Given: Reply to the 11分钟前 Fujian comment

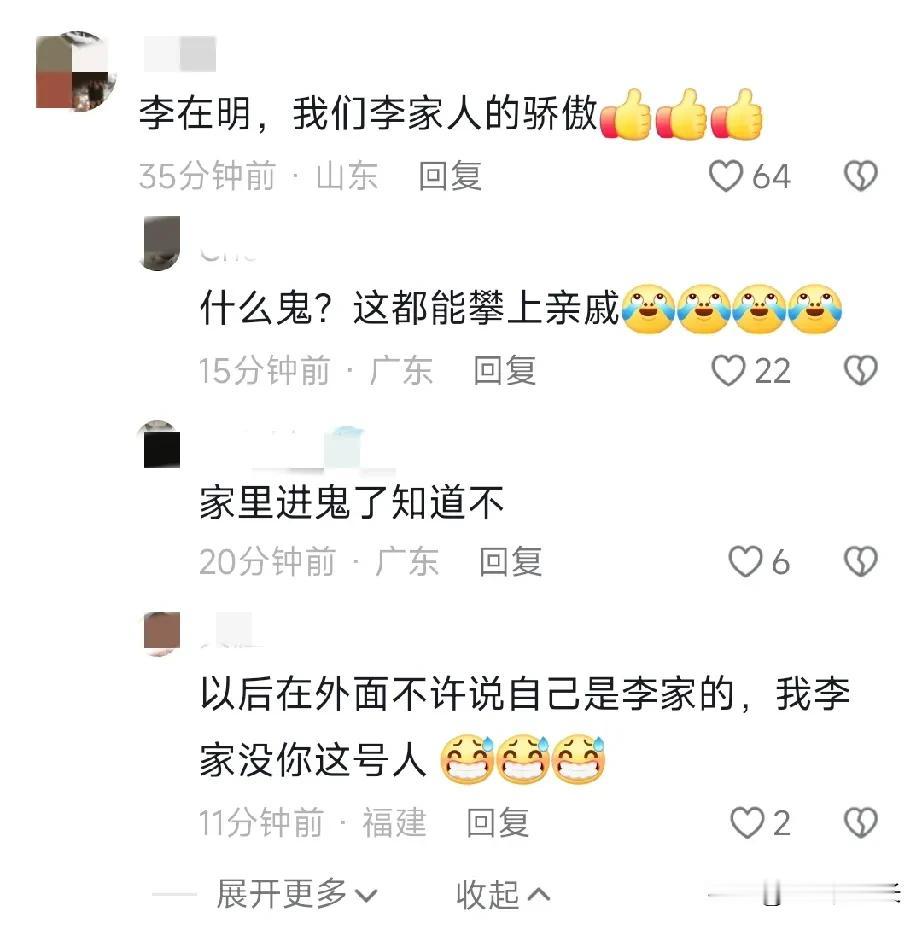Looking at the screenshot, I should 498,822.
